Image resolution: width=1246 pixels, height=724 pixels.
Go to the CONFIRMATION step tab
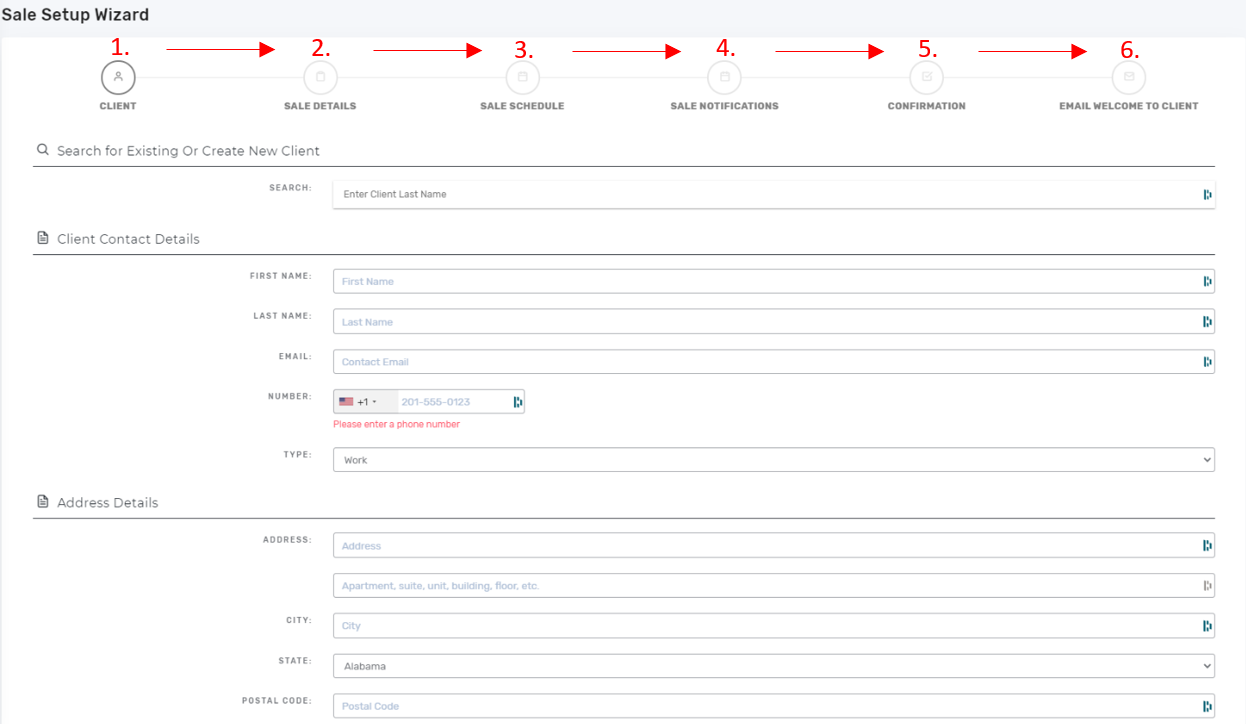pyautogui.click(x=927, y=106)
